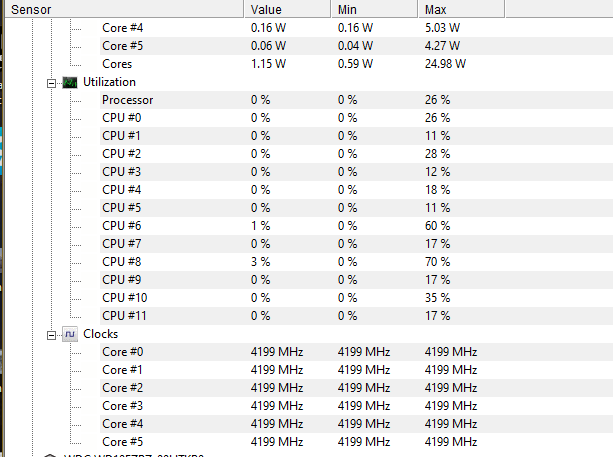
Task: Select the CPU #10 utilization row
Action: (x=357, y=298)
